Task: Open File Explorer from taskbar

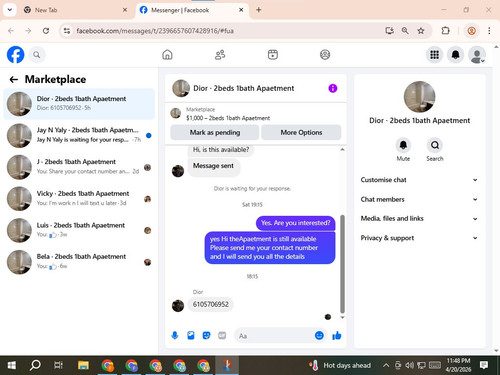Action: [x=83, y=366]
